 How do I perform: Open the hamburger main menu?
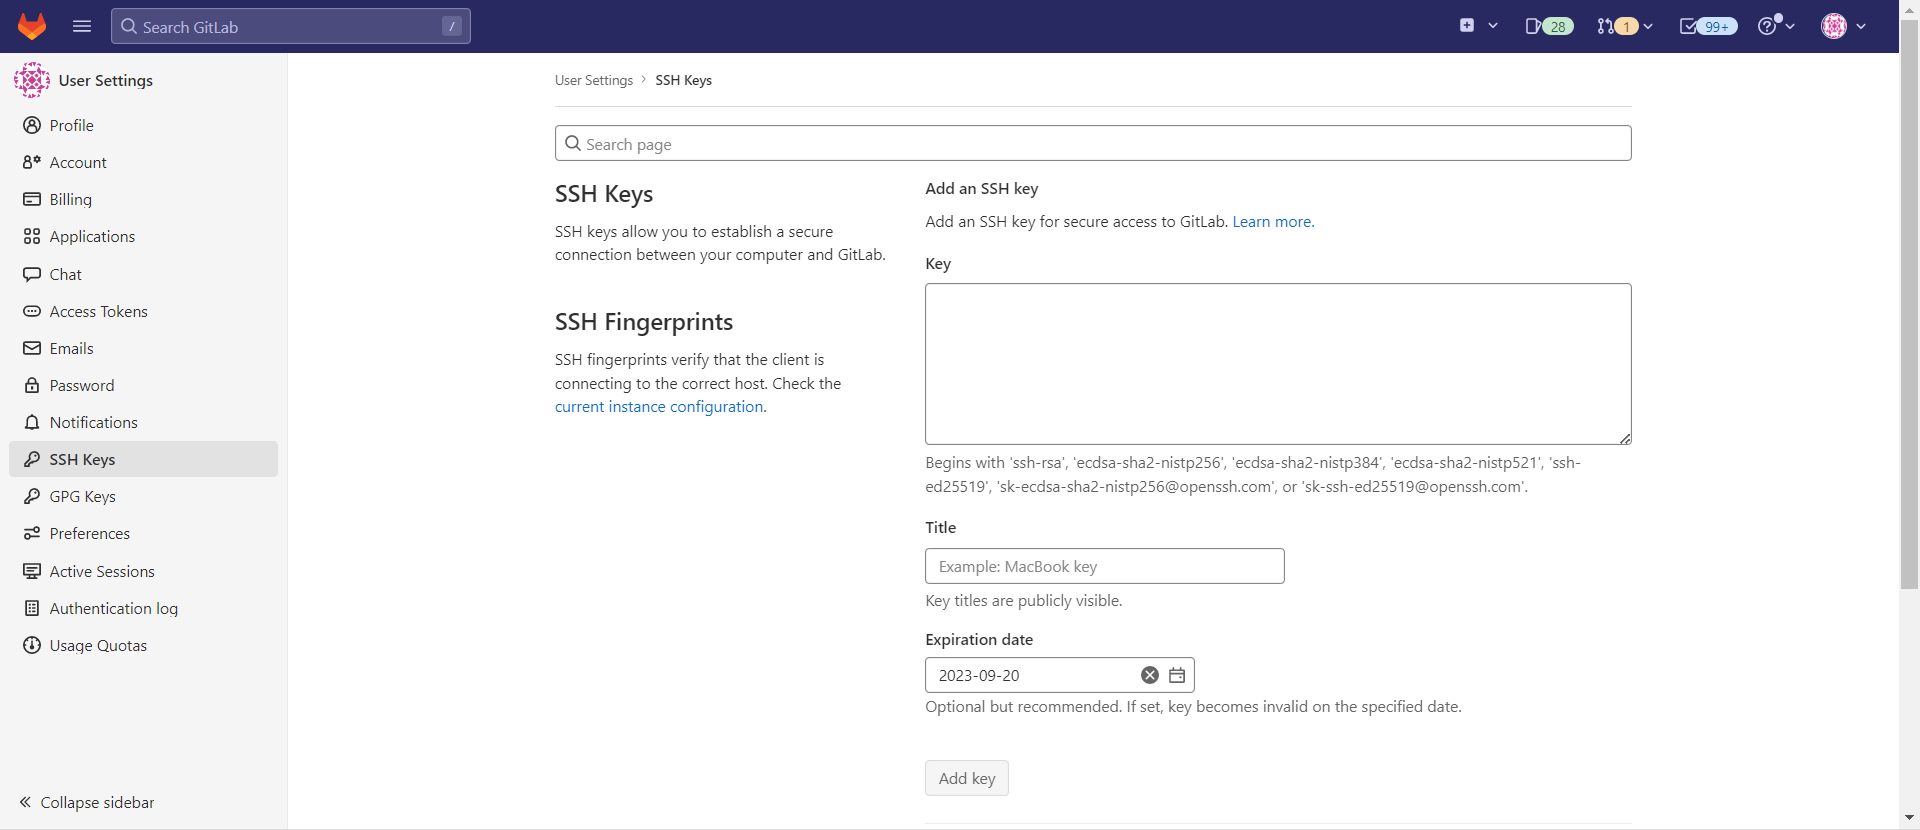pyautogui.click(x=82, y=26)
